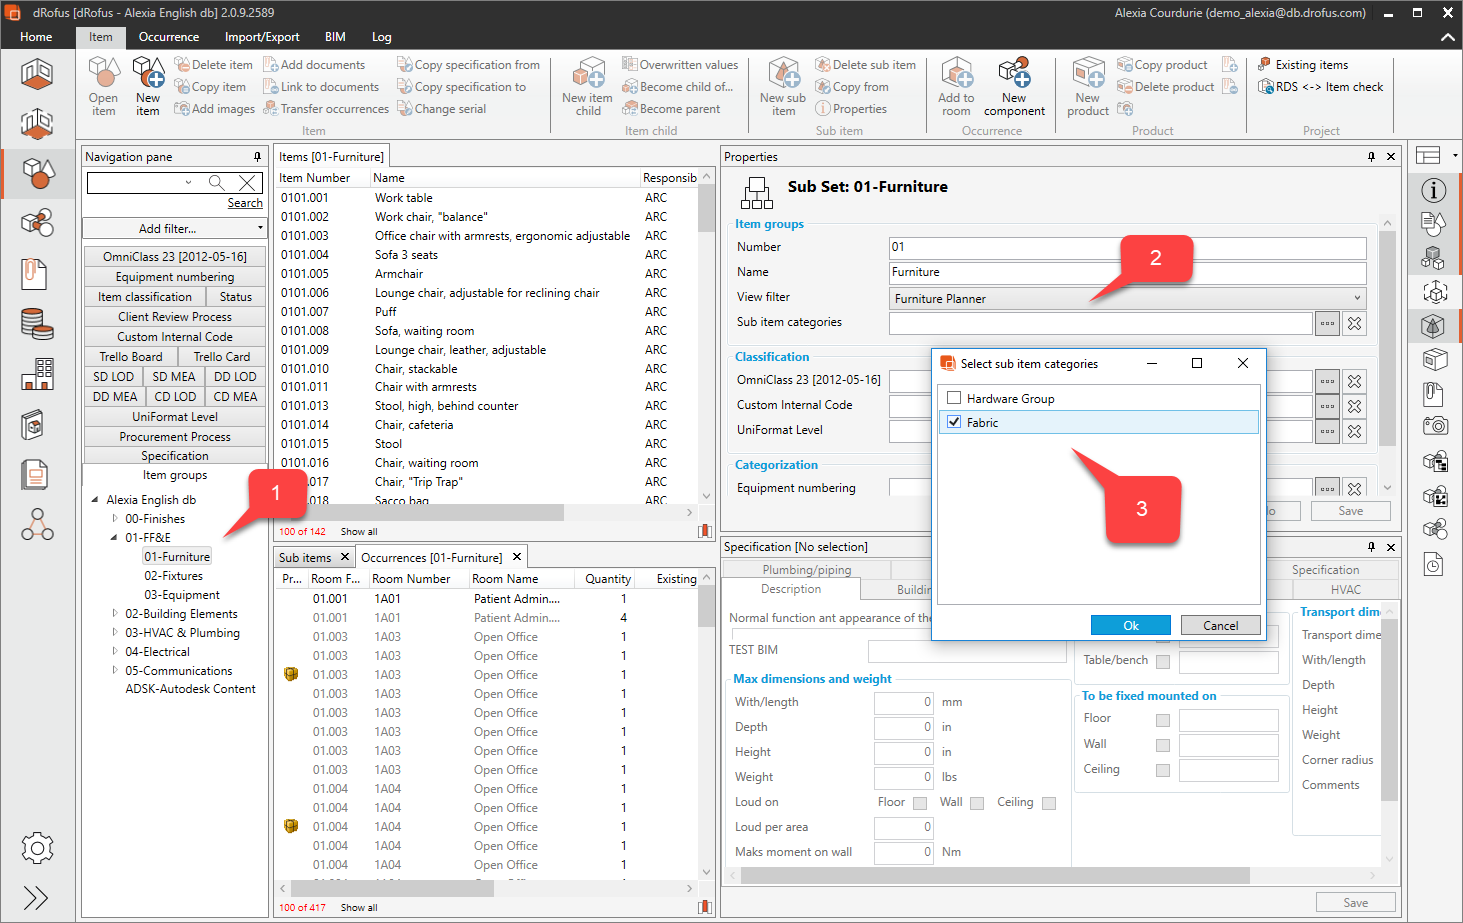Image resolution: width=1463 pixels, height=923 pixels.
Task: Expand the 02-Building Elements tree node
Action: click(115, 614)
